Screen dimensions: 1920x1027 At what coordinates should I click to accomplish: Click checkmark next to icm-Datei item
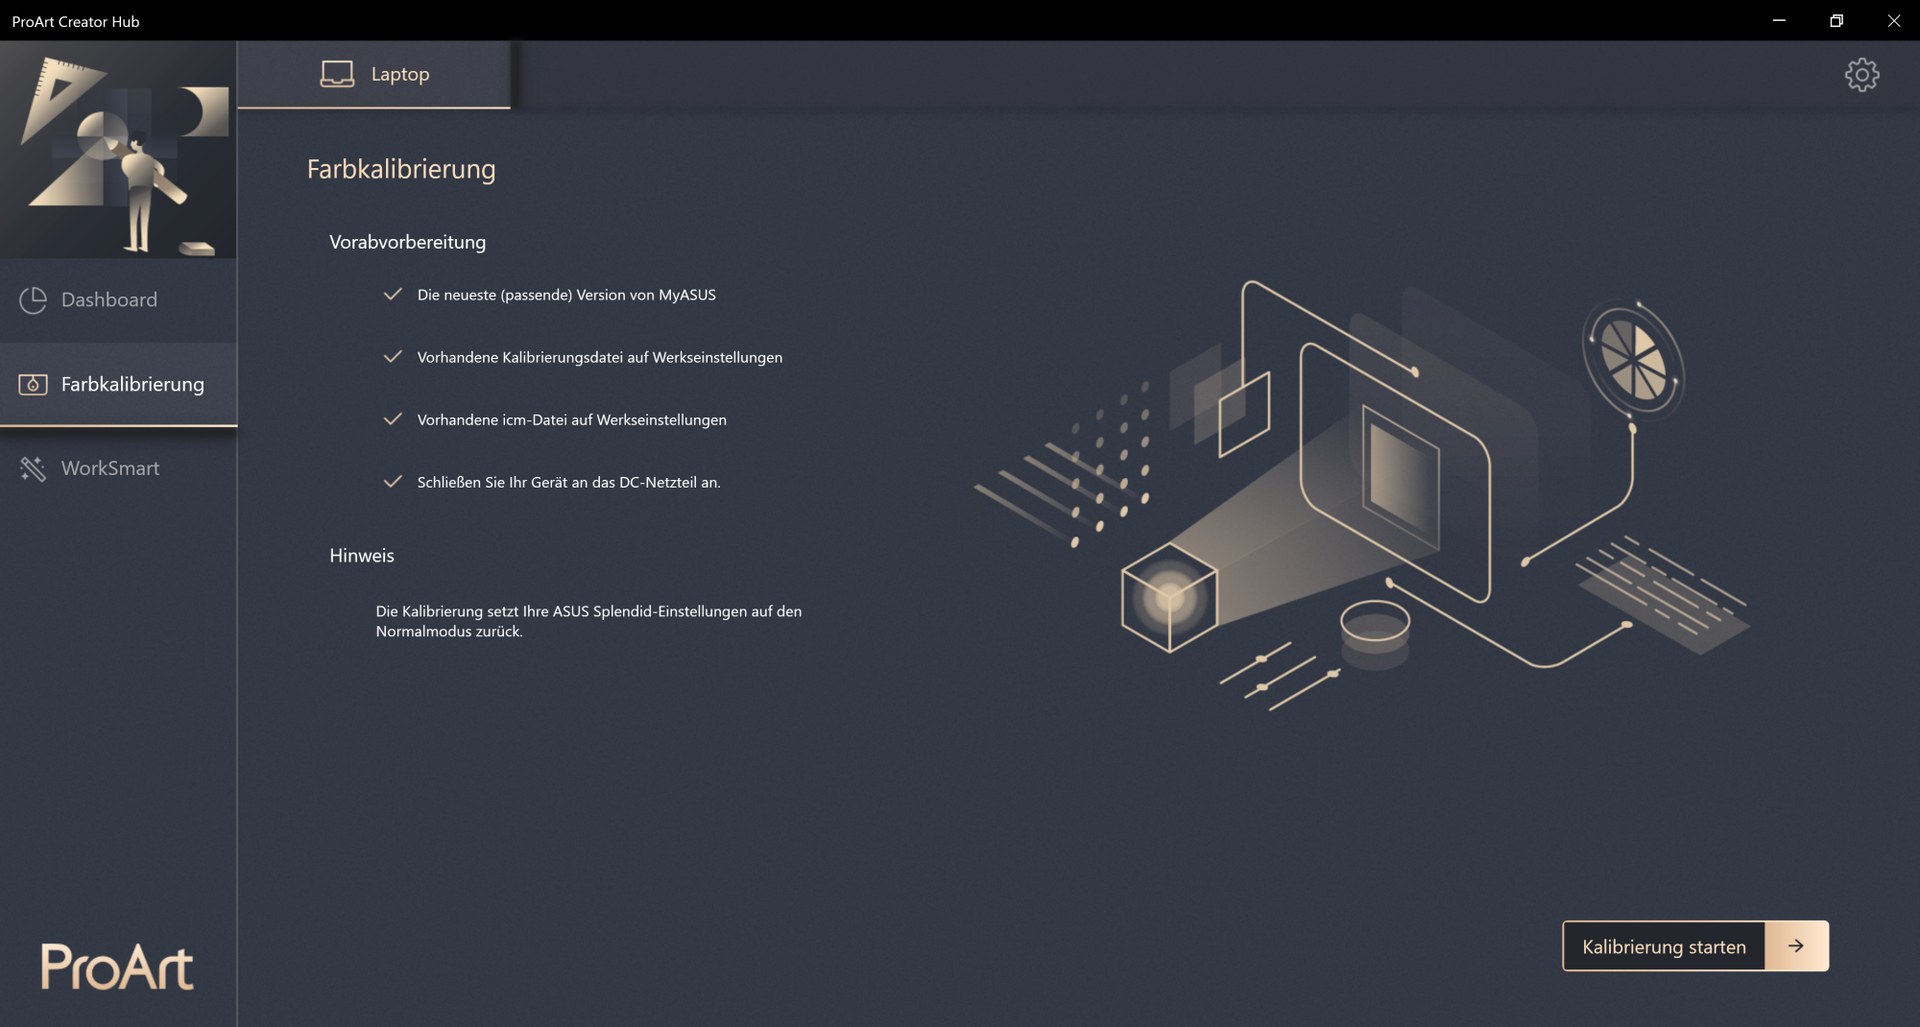[393, 419]
